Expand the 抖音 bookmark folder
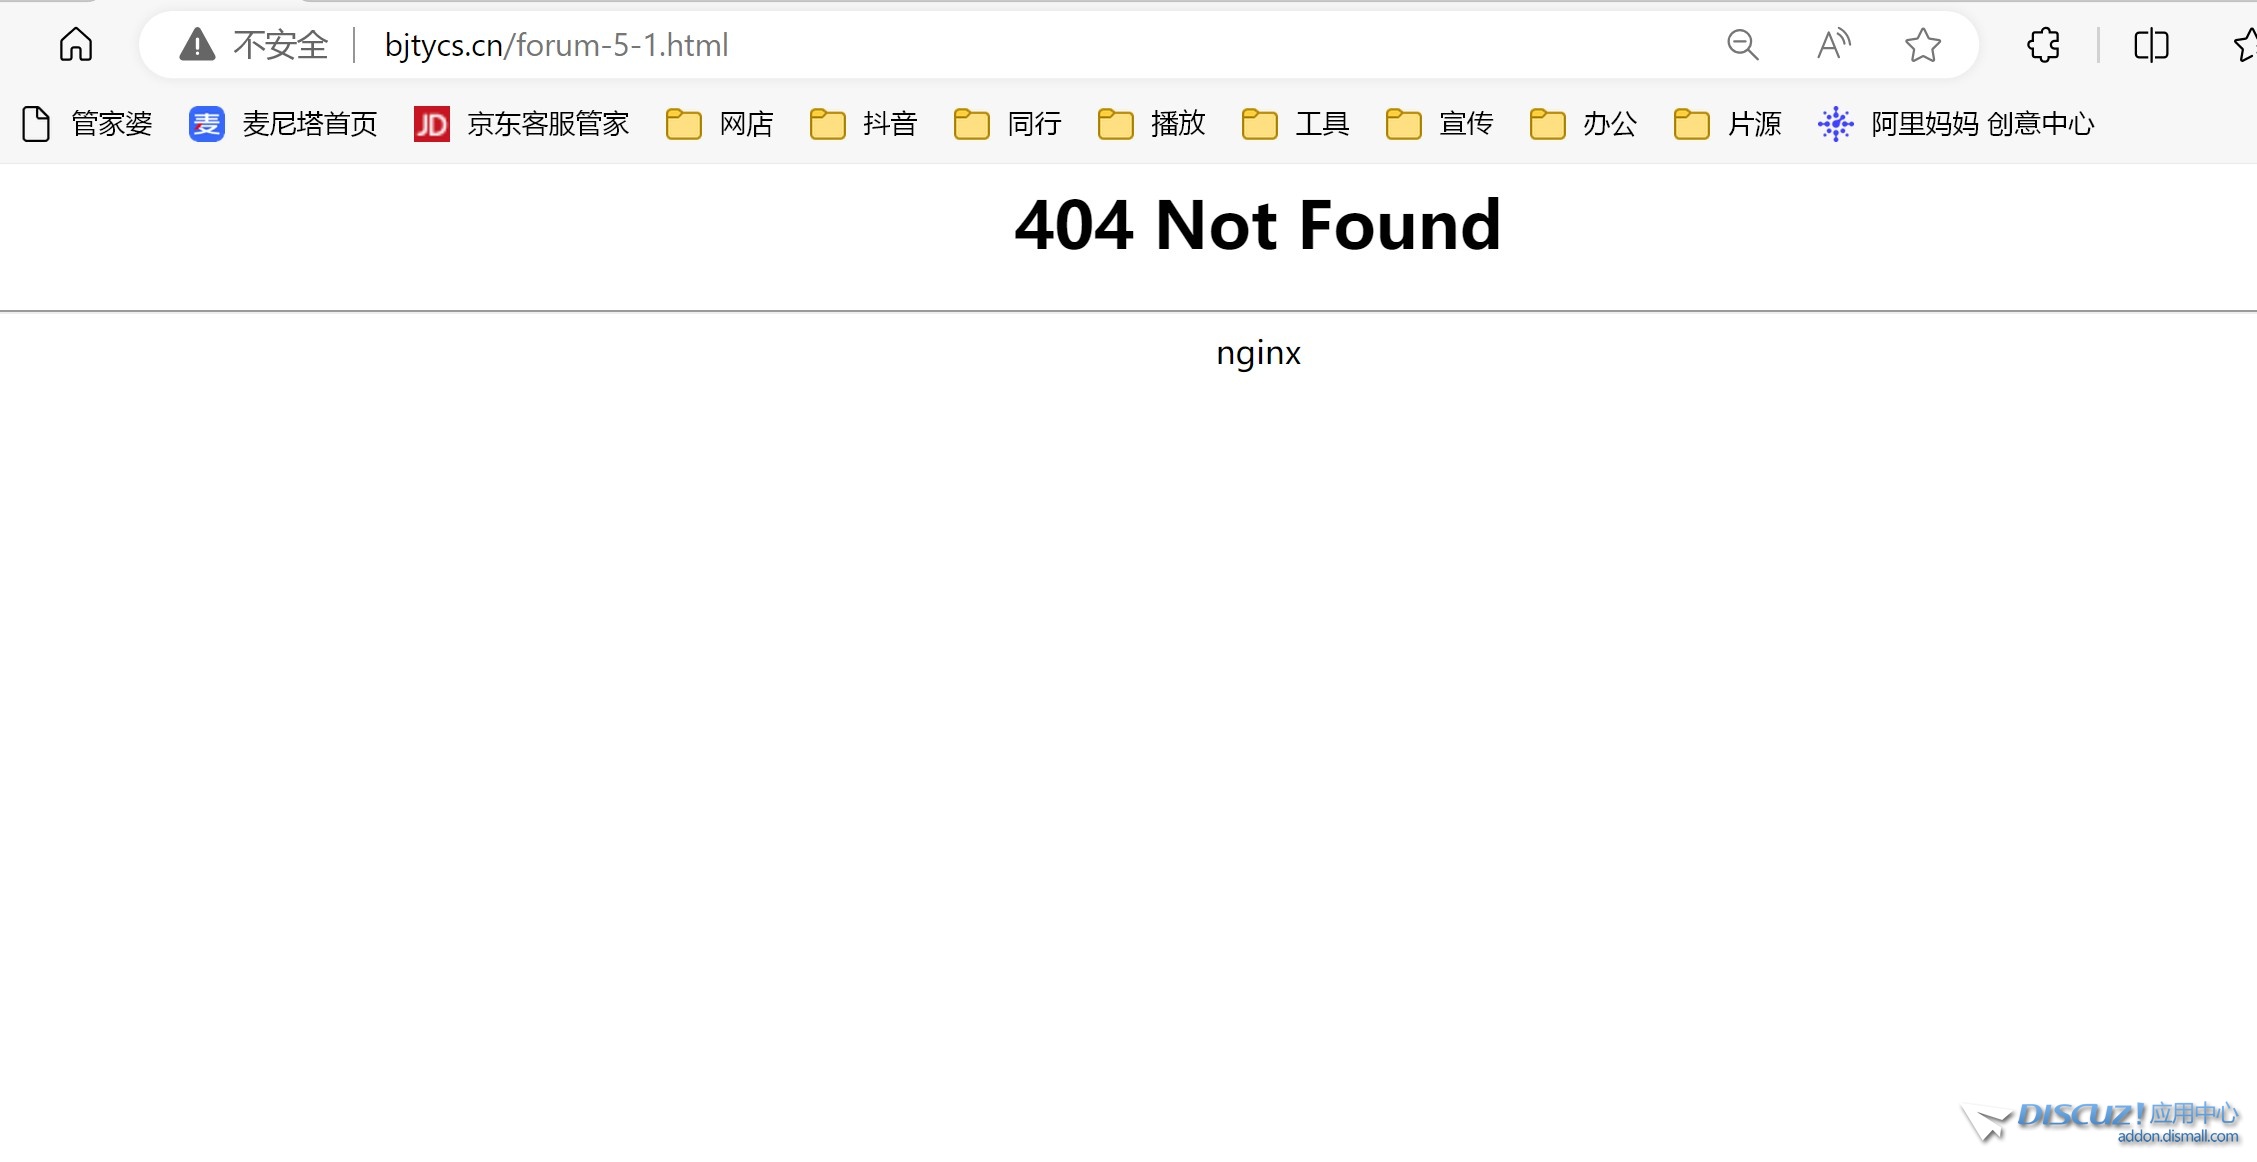Screen dimensions: 2257x1162 tap(864, 124)
